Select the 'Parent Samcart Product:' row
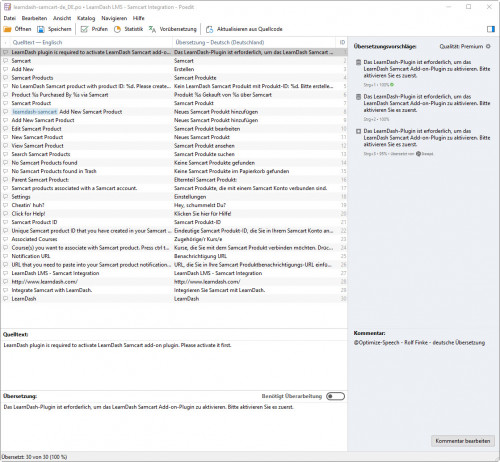The width and height of the screenshot is (500, 462). click(173, 180)
